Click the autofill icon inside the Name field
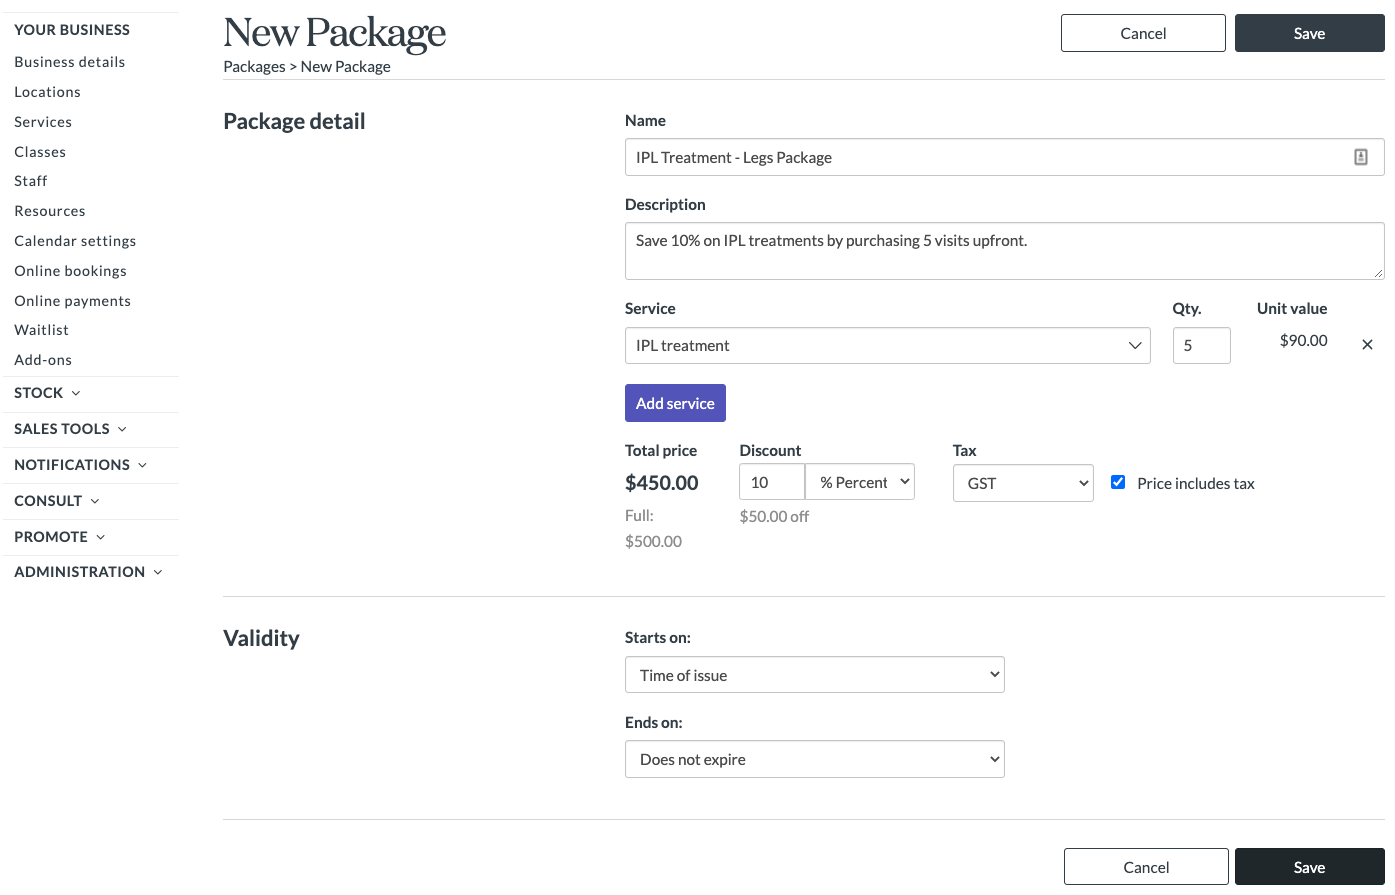The image size is (1395, 895). (1361, 156)
